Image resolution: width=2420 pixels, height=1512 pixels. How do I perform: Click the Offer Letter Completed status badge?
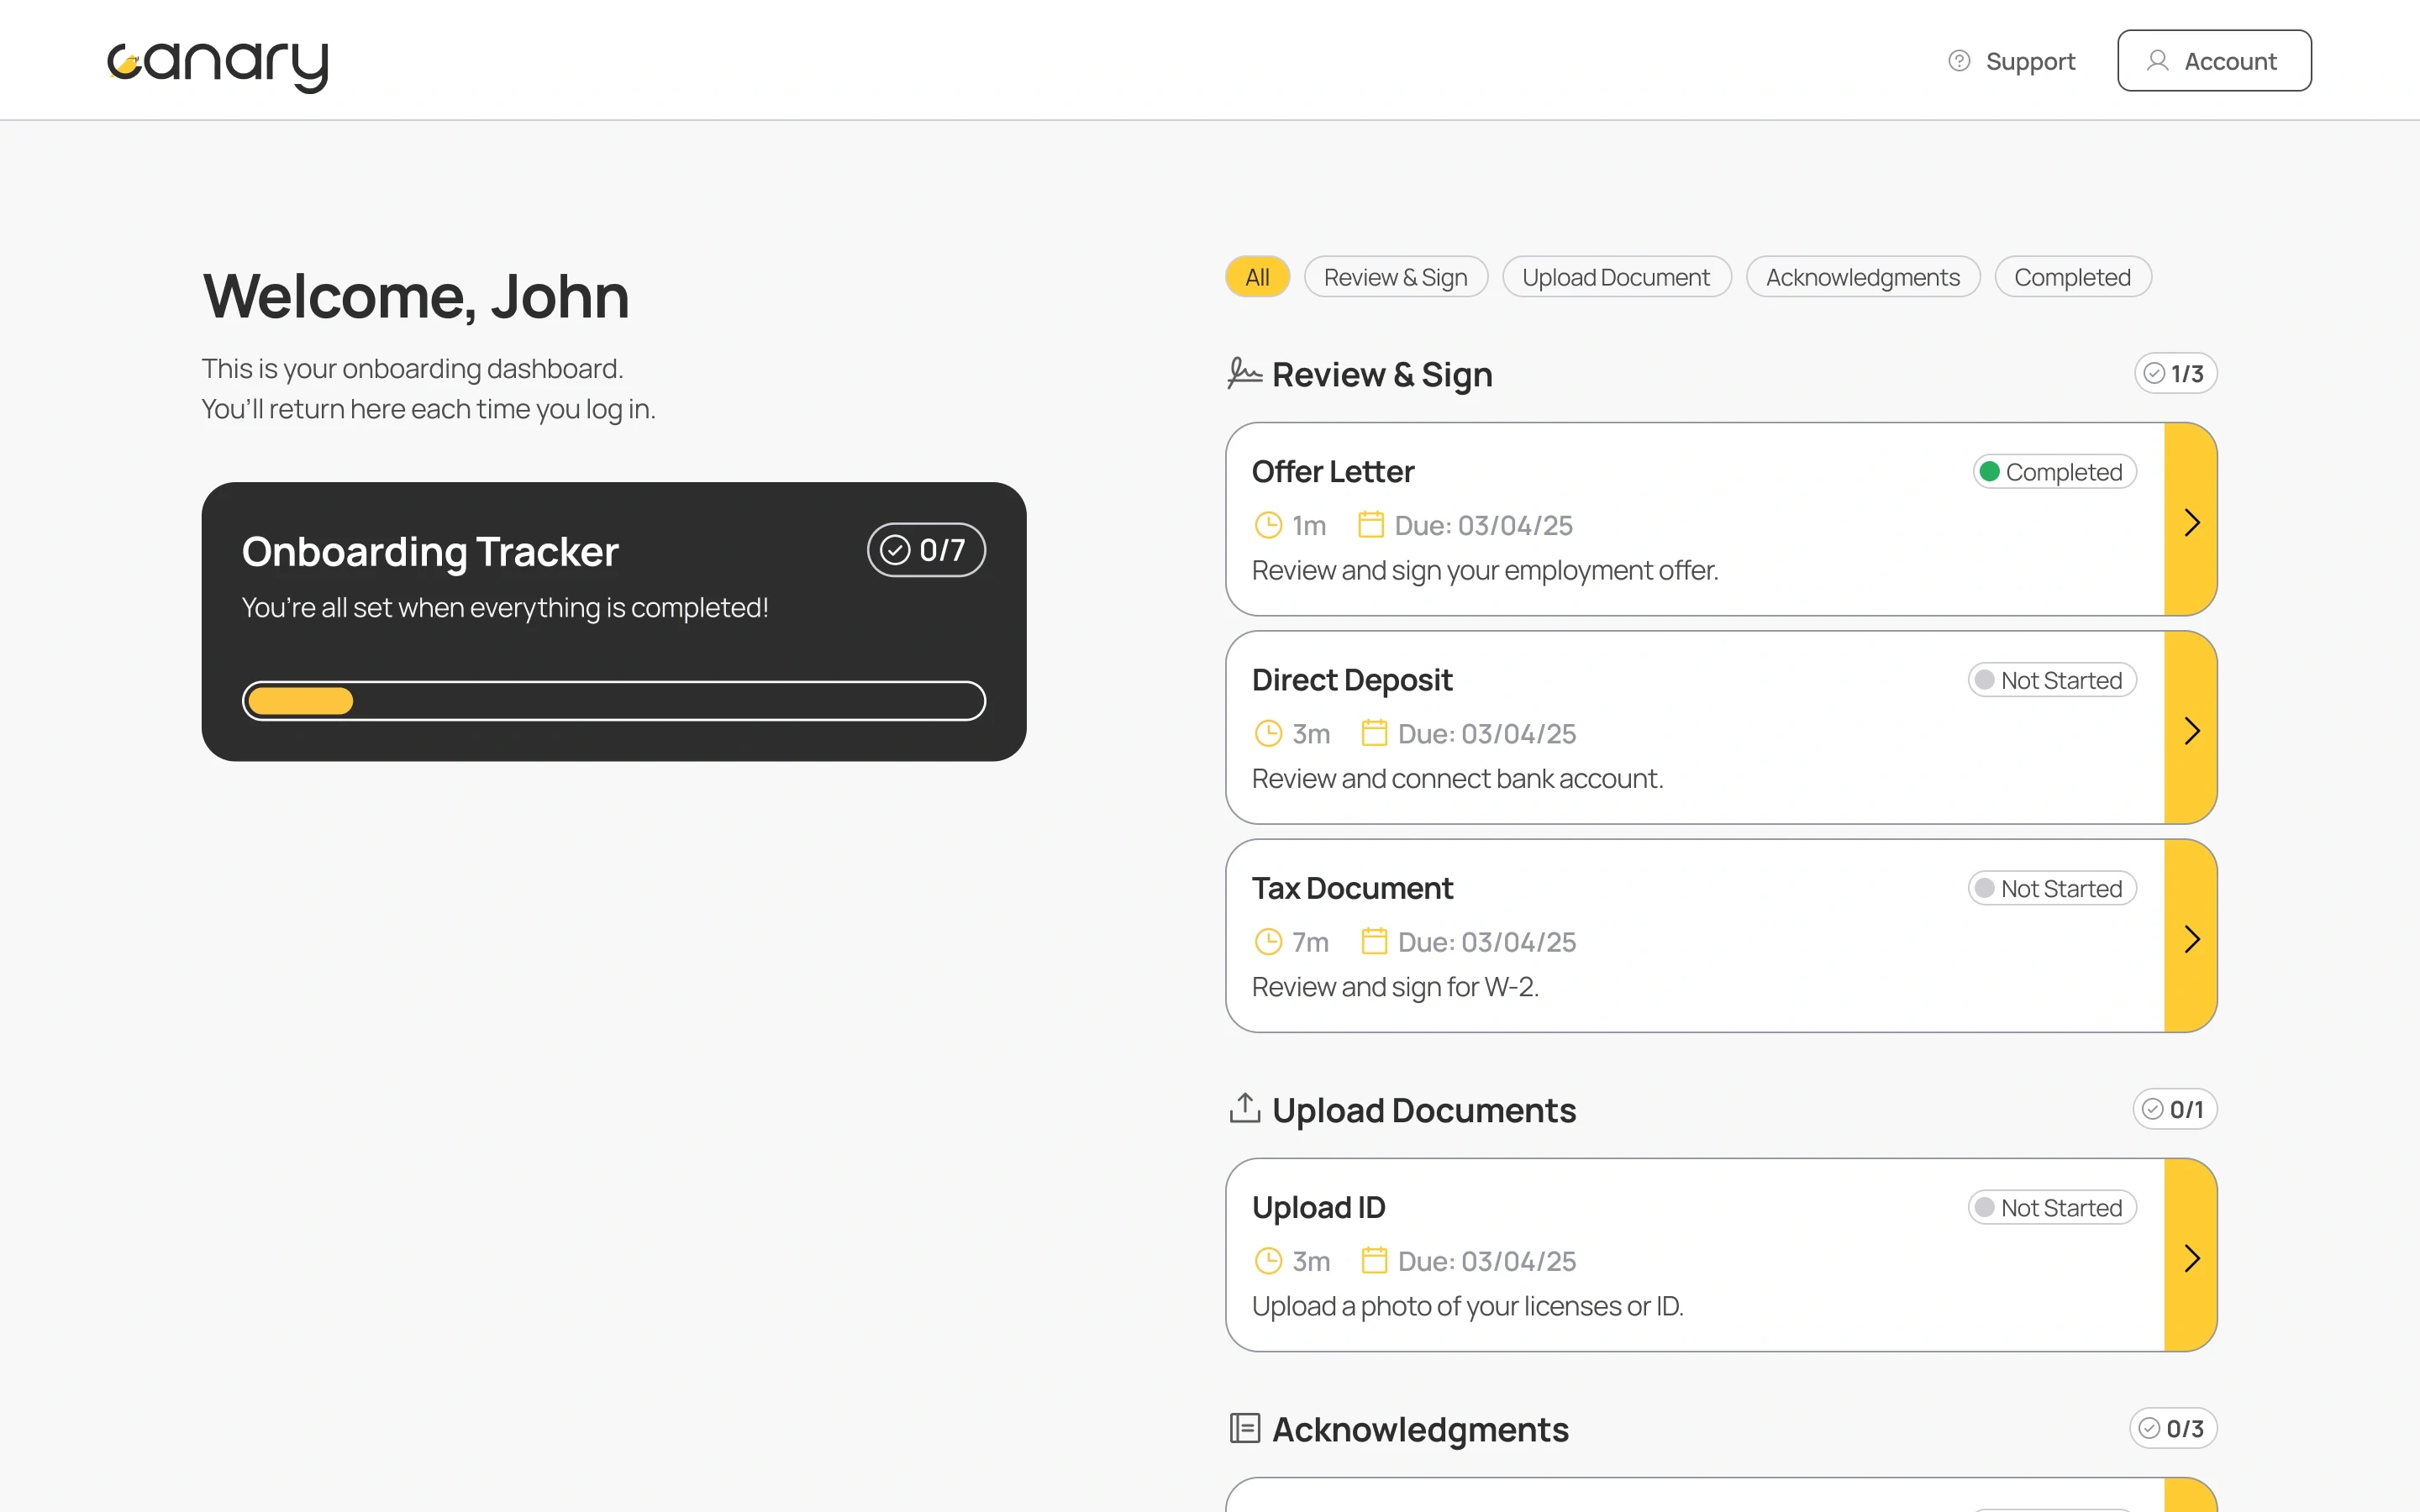point(2054,472)
